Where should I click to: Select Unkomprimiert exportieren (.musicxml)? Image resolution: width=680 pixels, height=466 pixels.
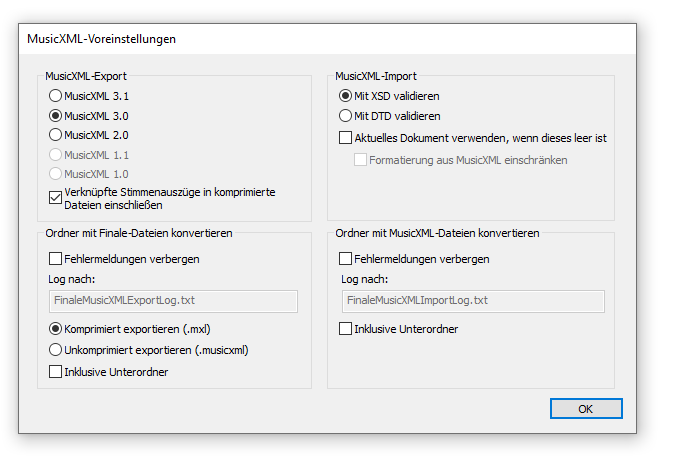tap(55, 350)
